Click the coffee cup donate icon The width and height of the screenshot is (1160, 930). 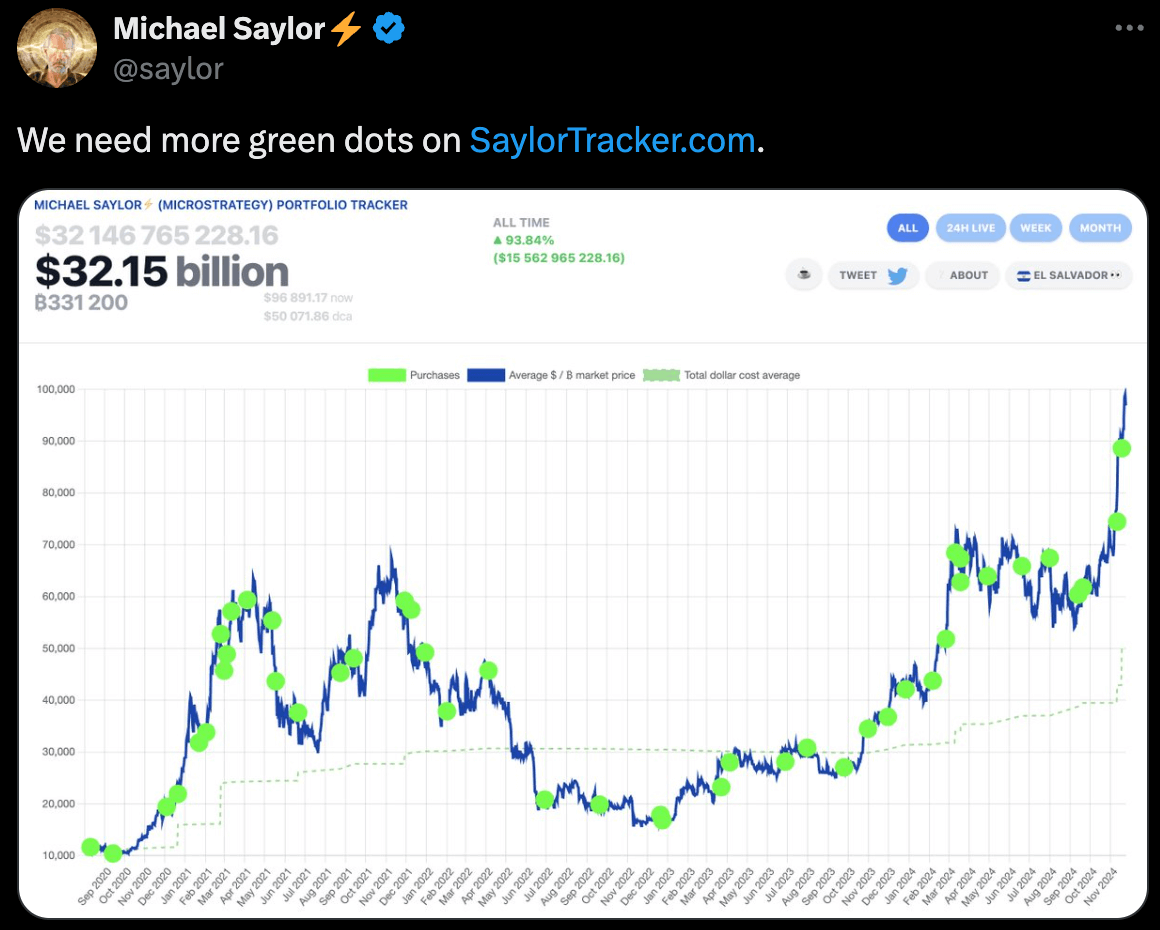(x=803, y=274)
